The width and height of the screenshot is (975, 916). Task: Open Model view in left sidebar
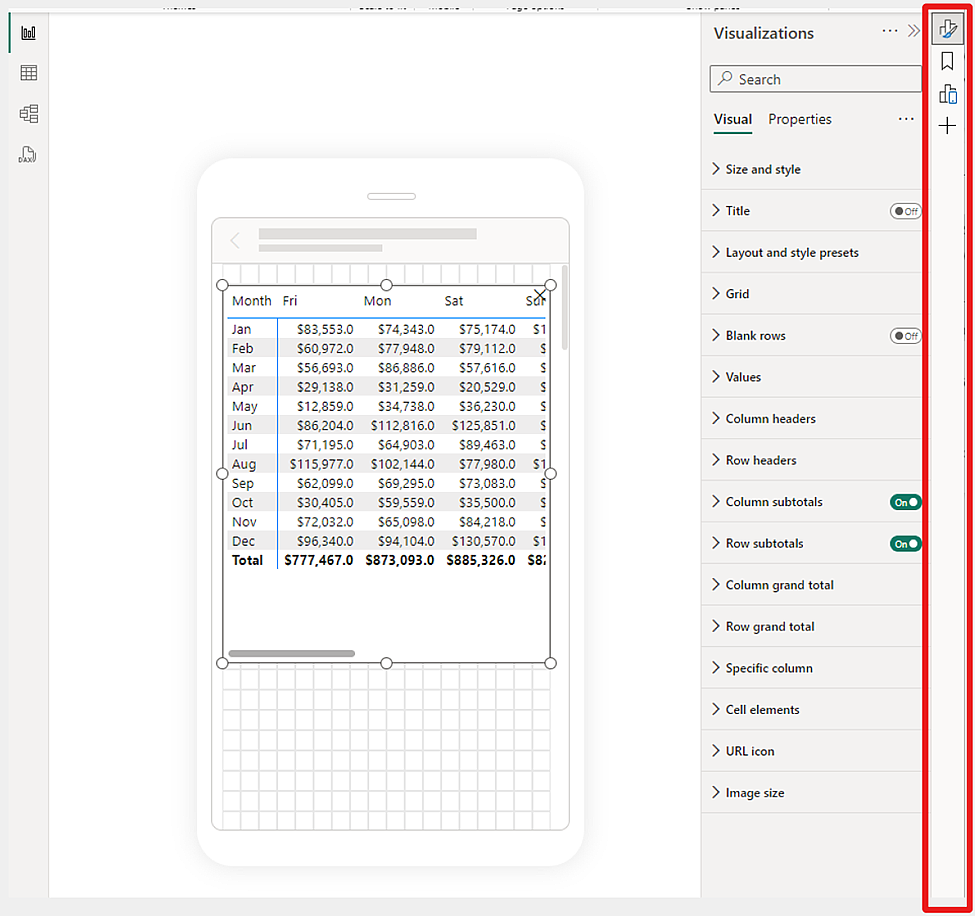tap(29, 114)
